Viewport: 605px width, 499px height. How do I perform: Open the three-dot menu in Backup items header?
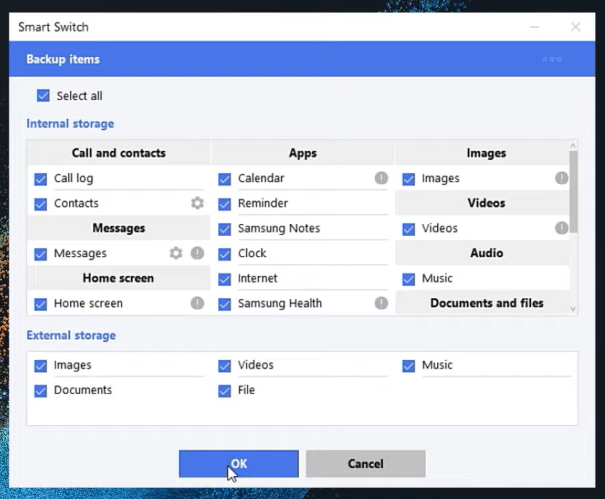(x=552, y=59)
